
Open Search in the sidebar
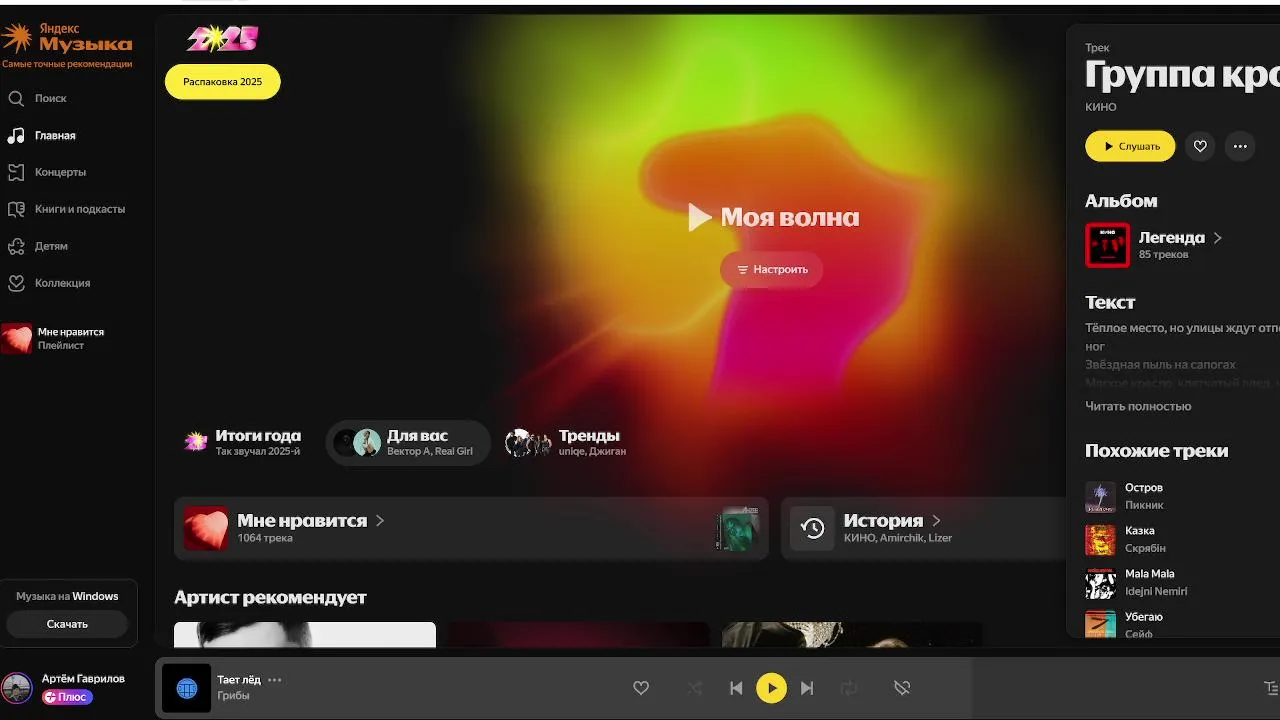(x=50, y=98)
